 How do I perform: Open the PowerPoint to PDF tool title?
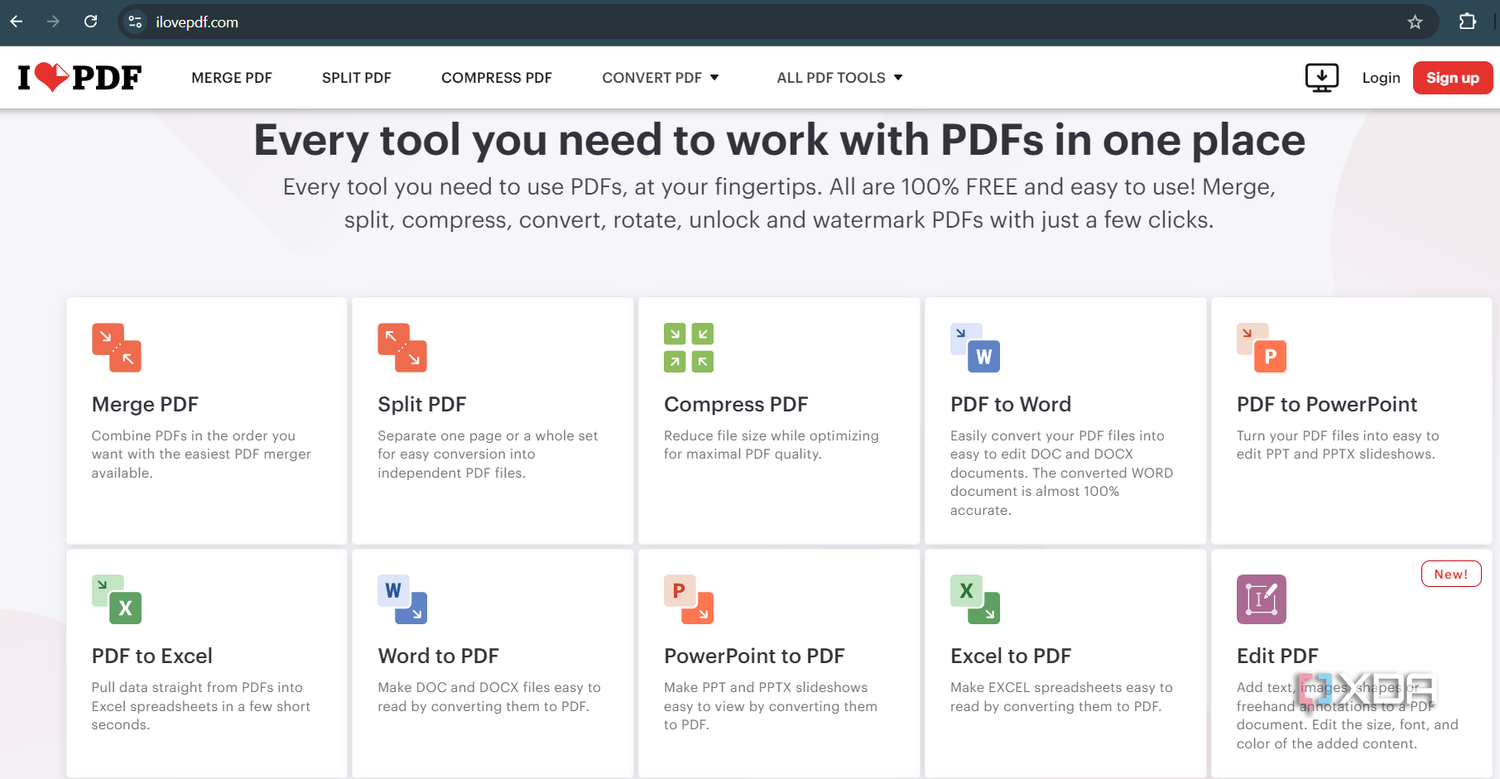pos(755,656)
